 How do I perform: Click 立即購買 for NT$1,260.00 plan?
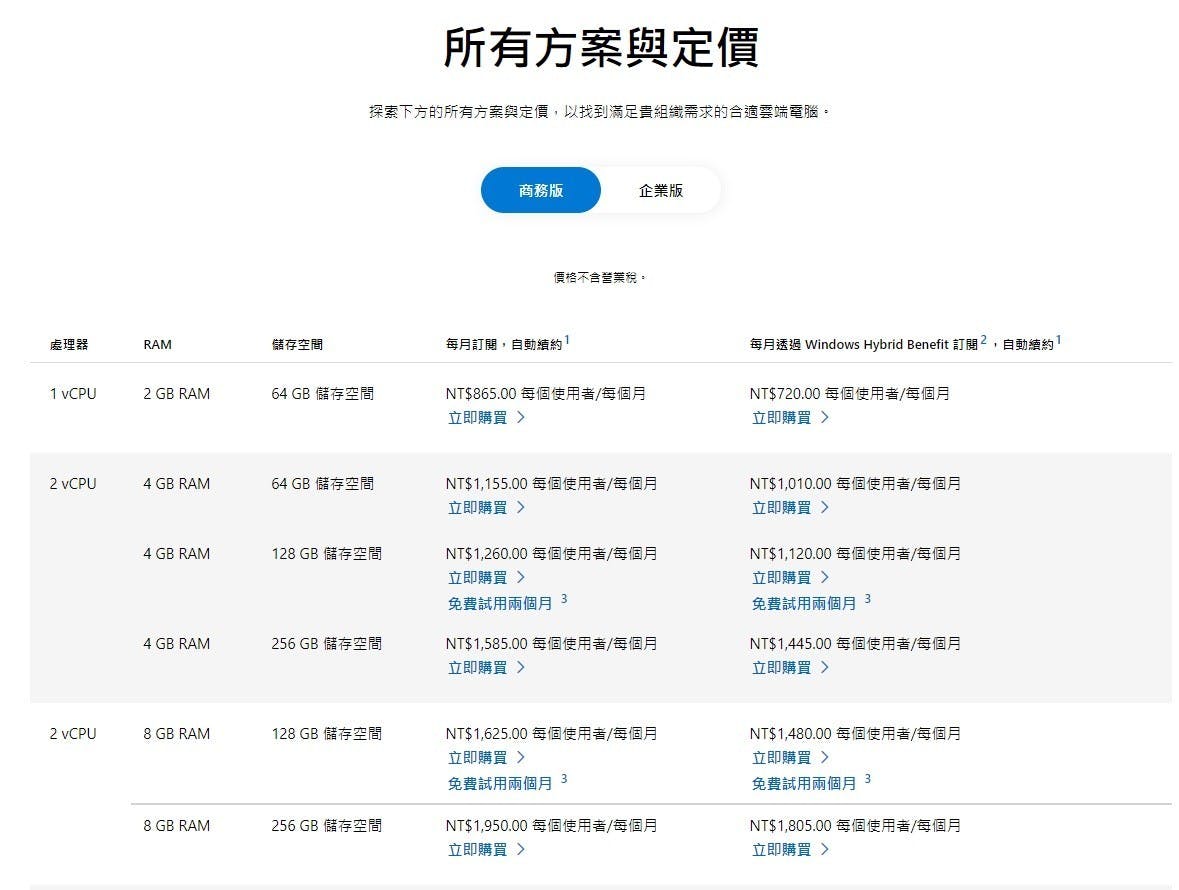coord(486,578)
